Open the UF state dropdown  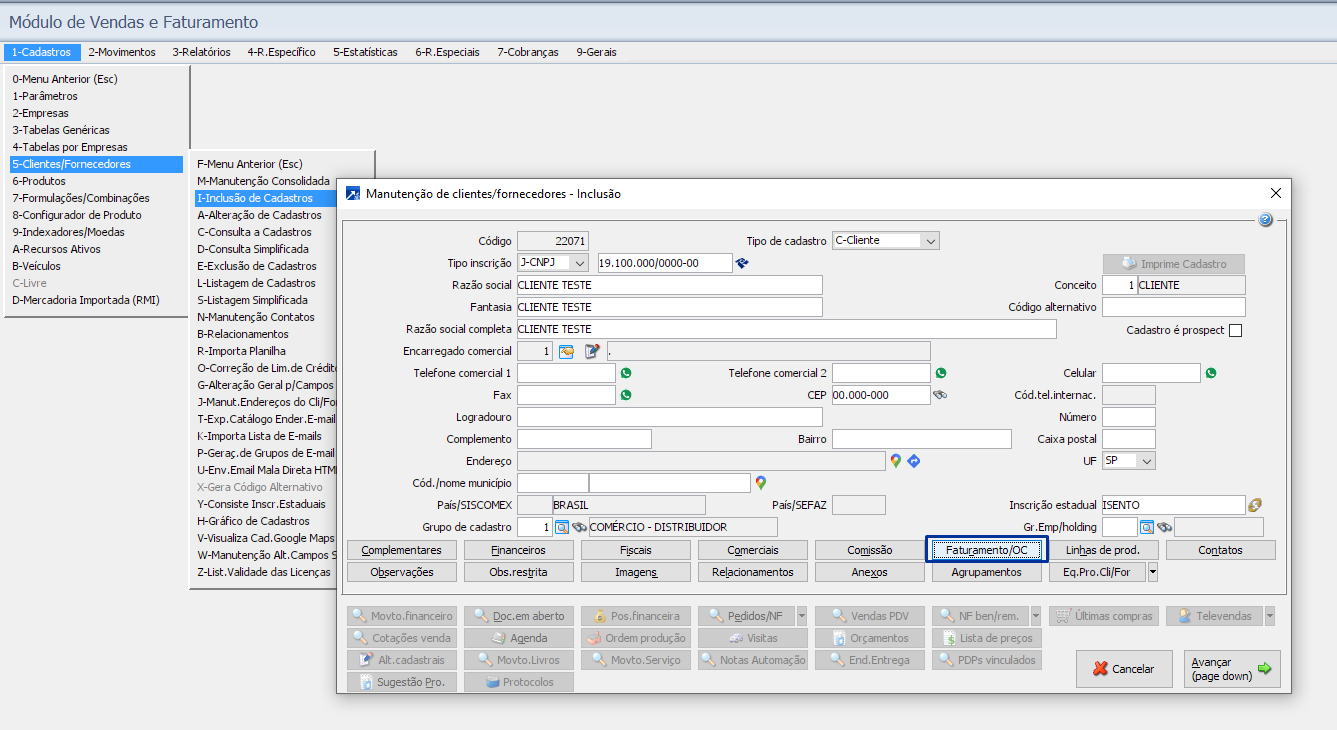pyautogui.click(x=1145, y=461)
